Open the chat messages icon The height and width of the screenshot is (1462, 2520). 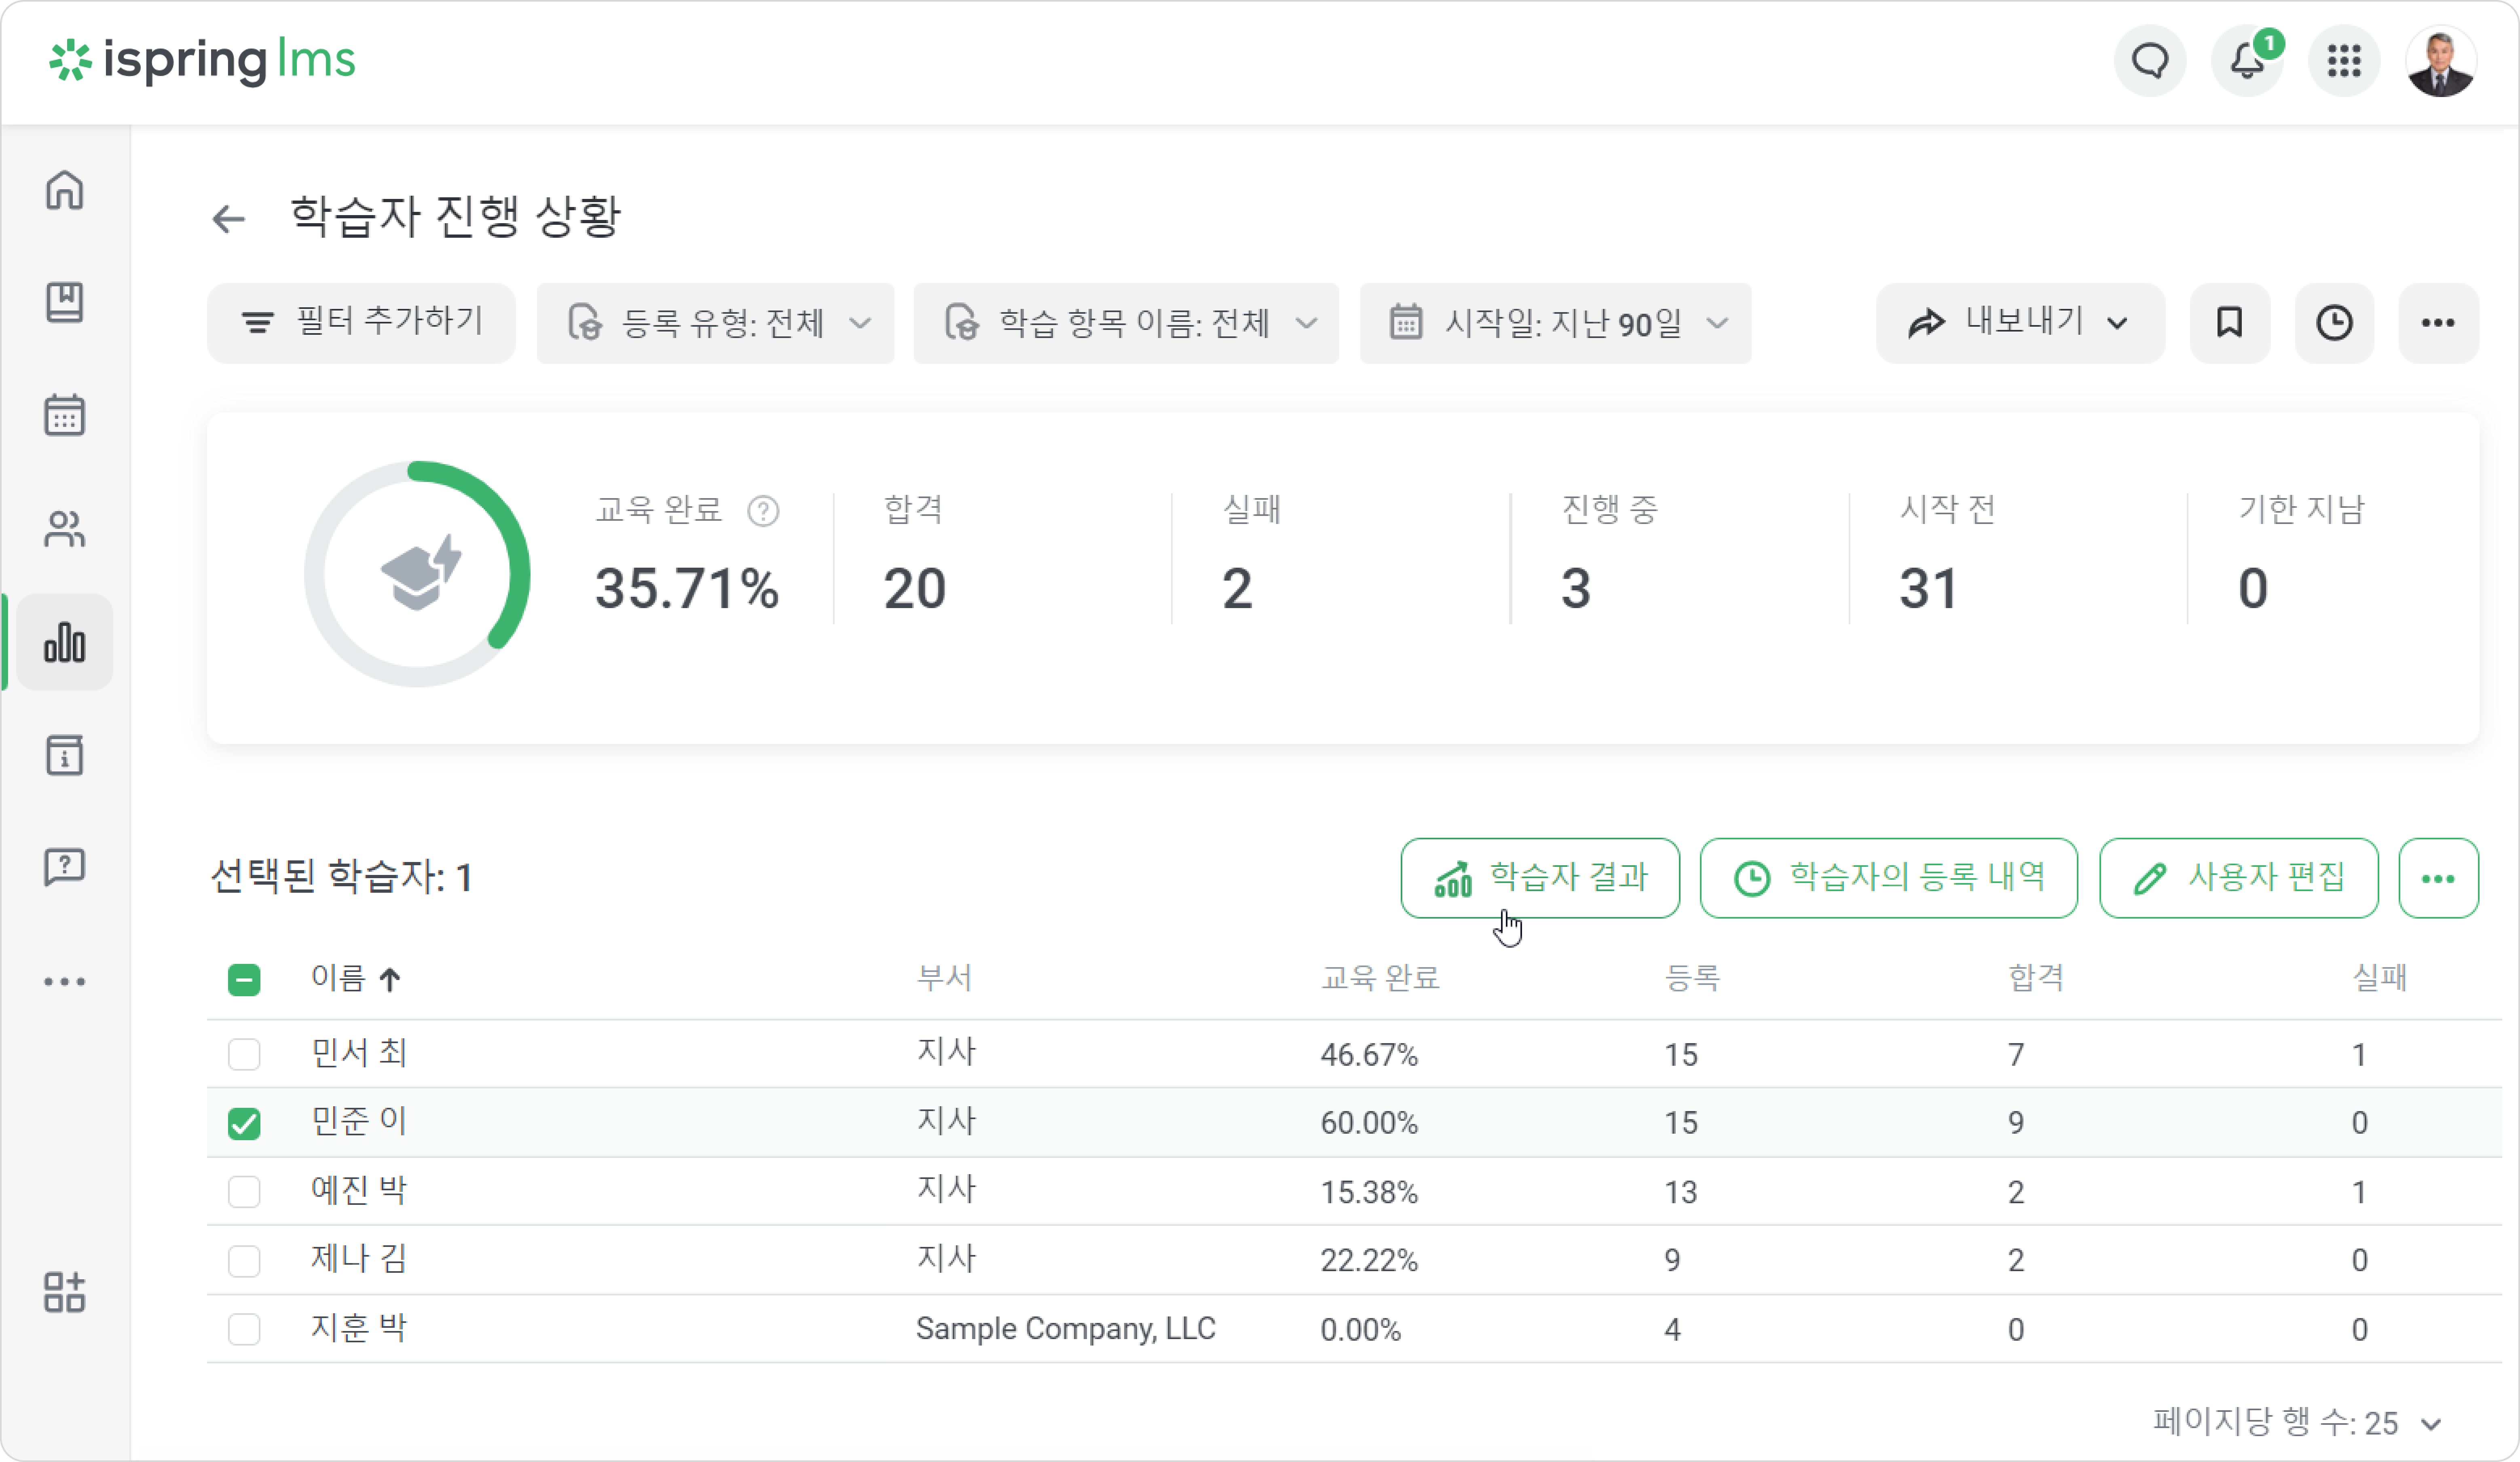pos(2150,61)
